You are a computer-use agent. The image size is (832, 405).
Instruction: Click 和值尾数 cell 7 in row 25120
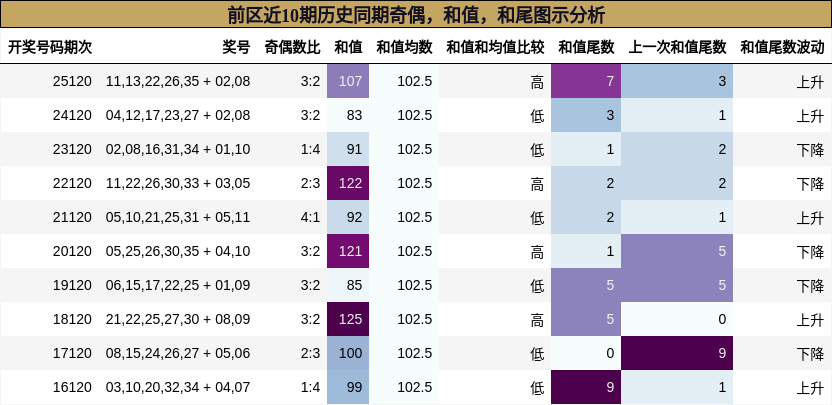point(586,81)
